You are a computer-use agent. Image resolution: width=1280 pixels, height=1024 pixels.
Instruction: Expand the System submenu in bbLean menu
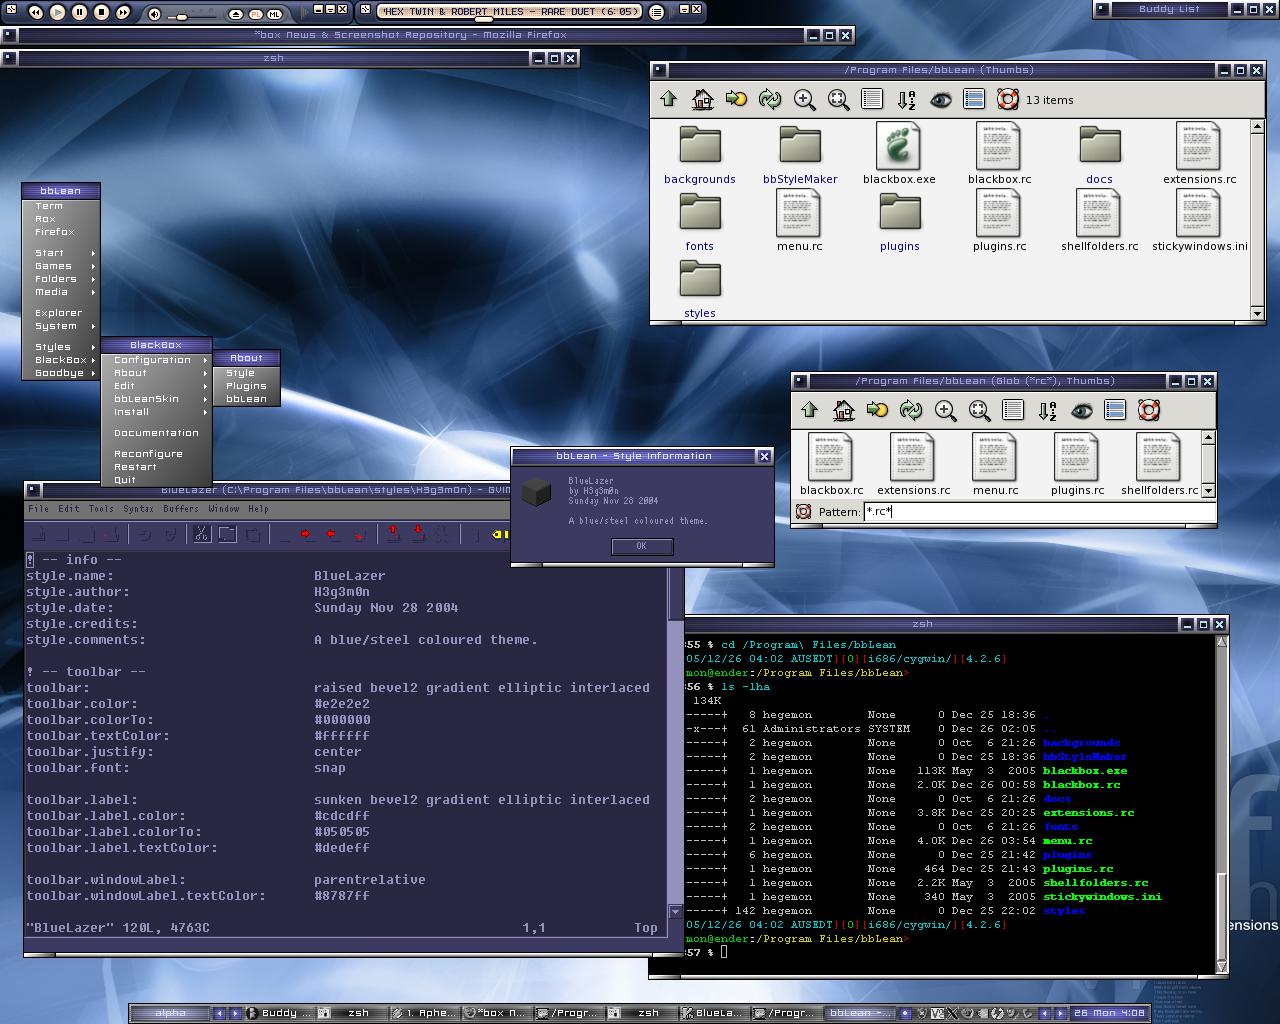coord(61,326)
